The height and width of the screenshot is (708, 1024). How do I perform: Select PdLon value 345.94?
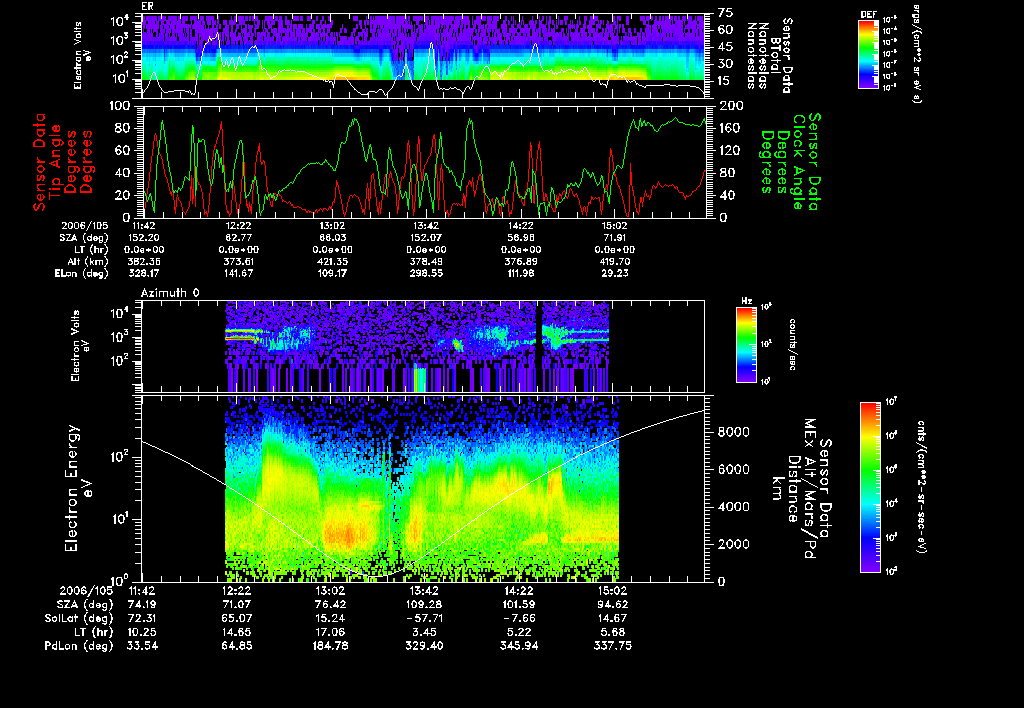click(519, 646)
